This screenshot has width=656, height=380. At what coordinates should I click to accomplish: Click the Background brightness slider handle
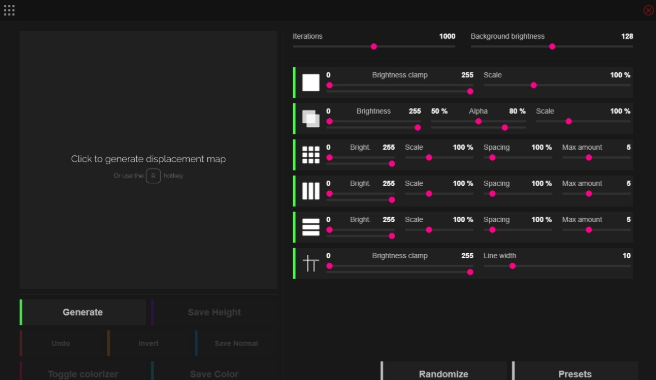[x=552, y=46]
